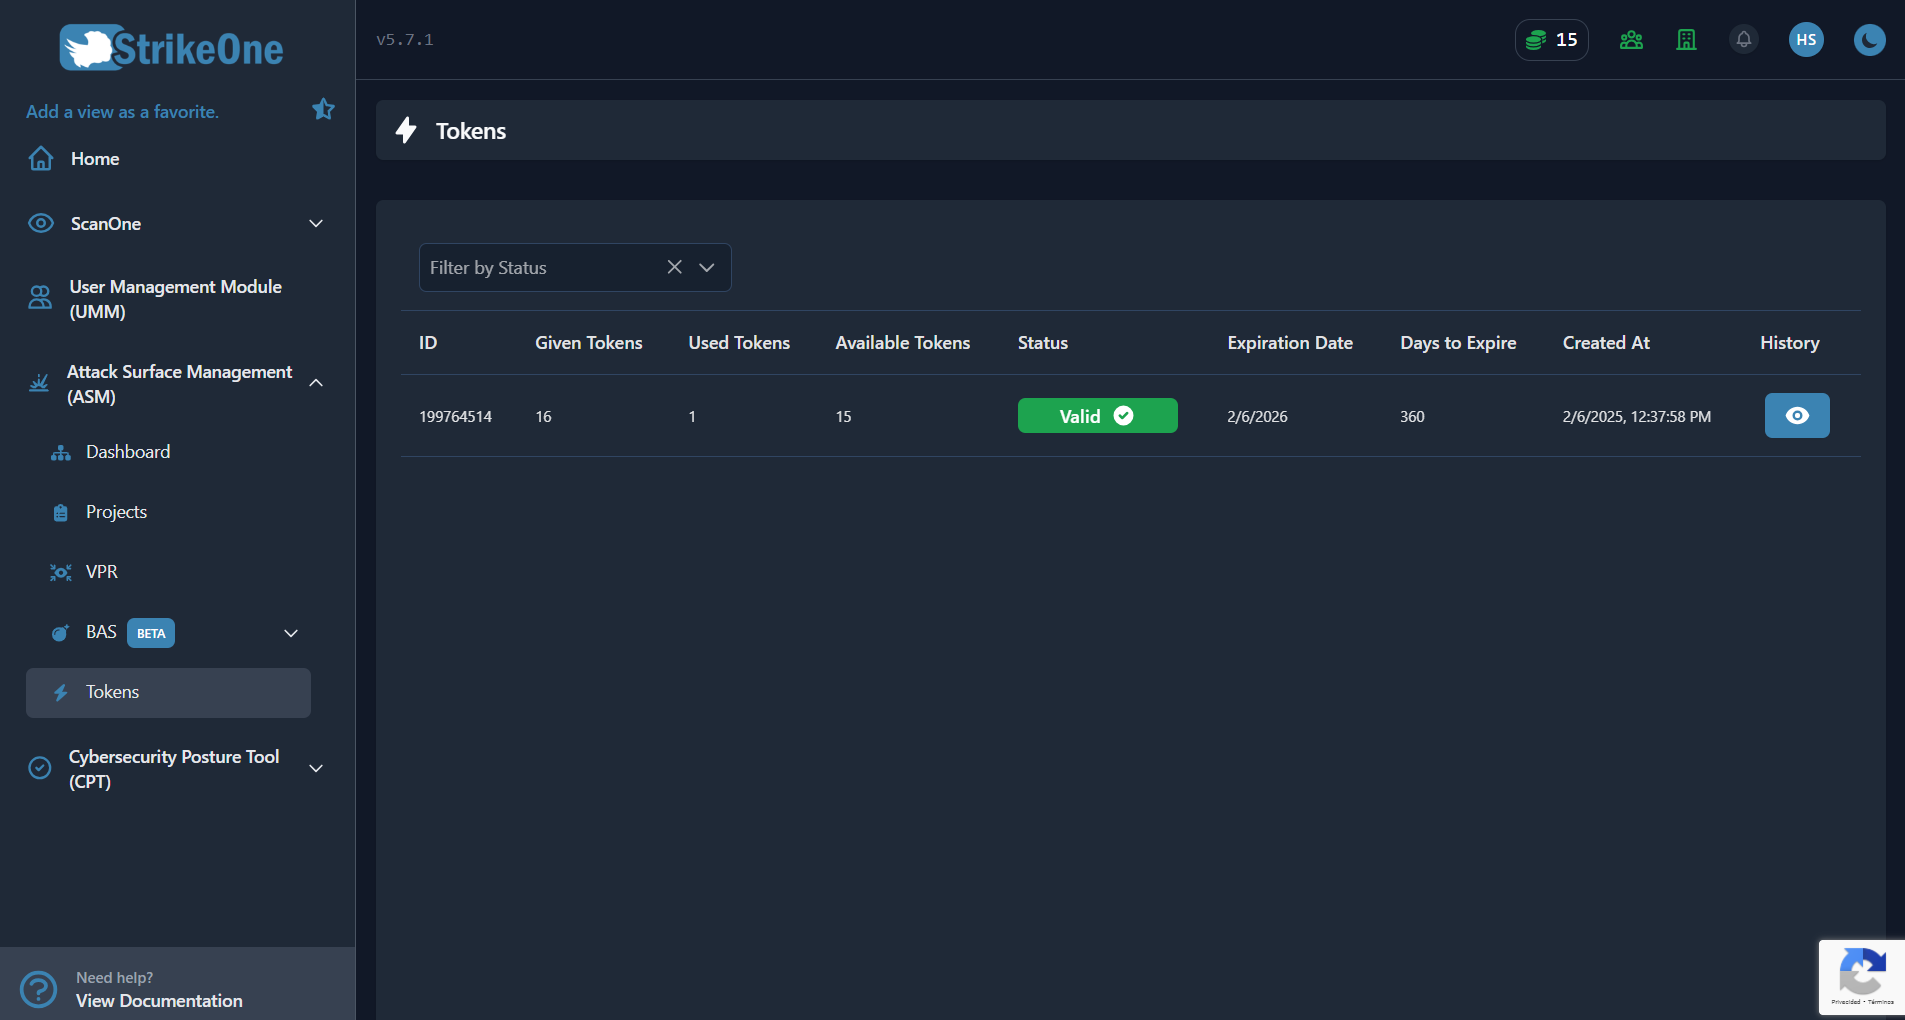1905x1020 pixels.
Task: Toggle dark mode with the moon button
Action: click(x=1869, y=39)
